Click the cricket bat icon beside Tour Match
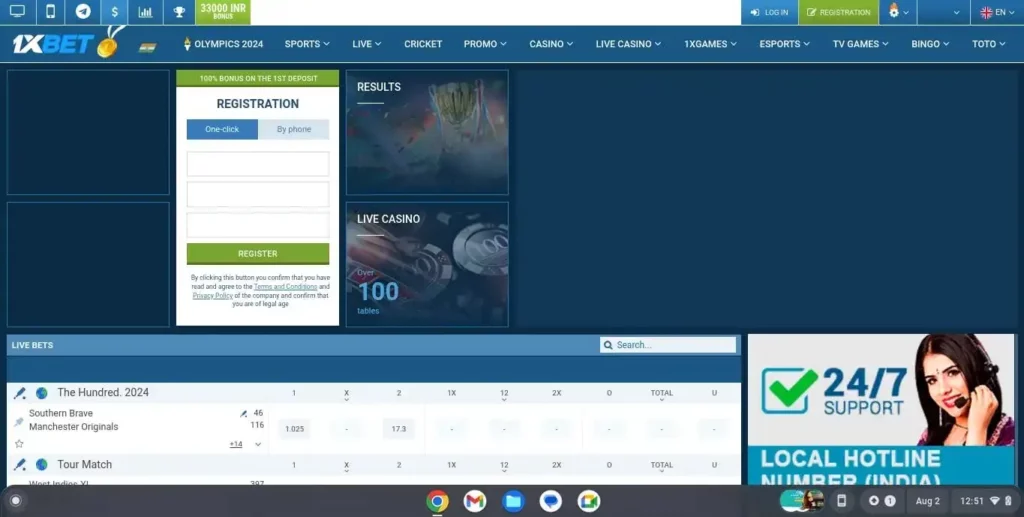Image resolution: width=1024 pixels, height=517 pixels. tap(20, 465)
